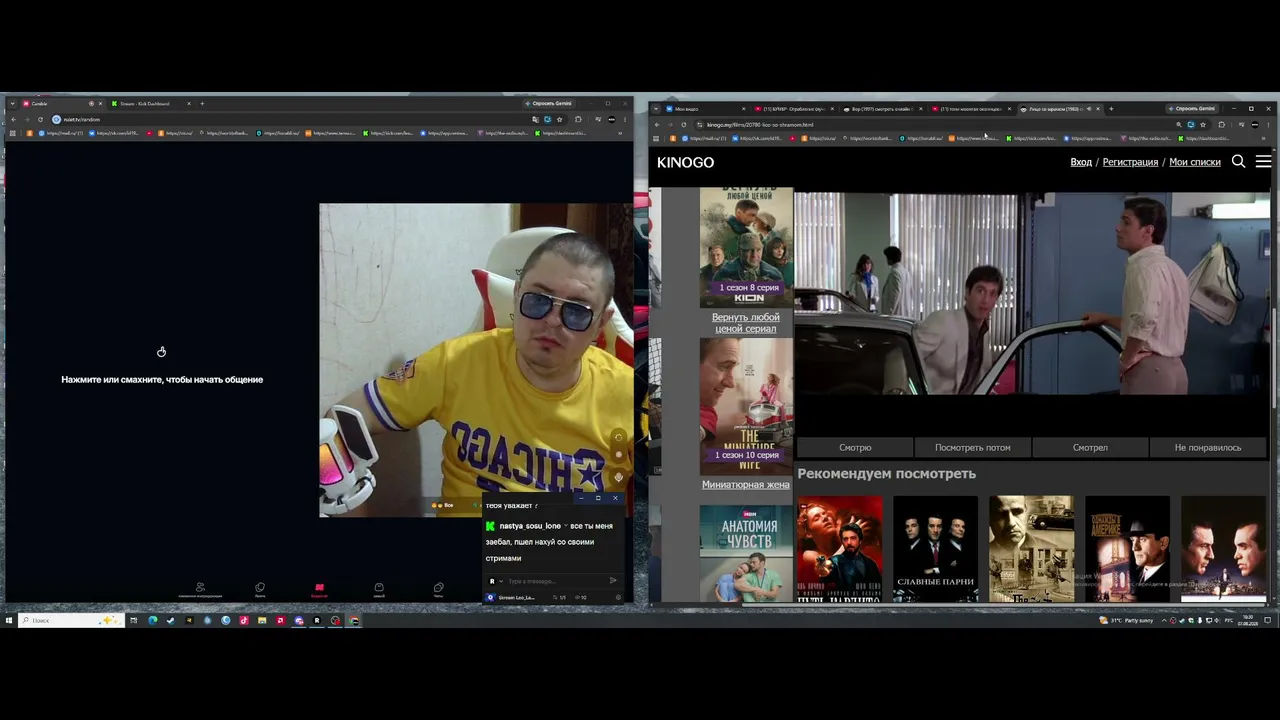Mark the film as Смотрел

pos(1090,448)
